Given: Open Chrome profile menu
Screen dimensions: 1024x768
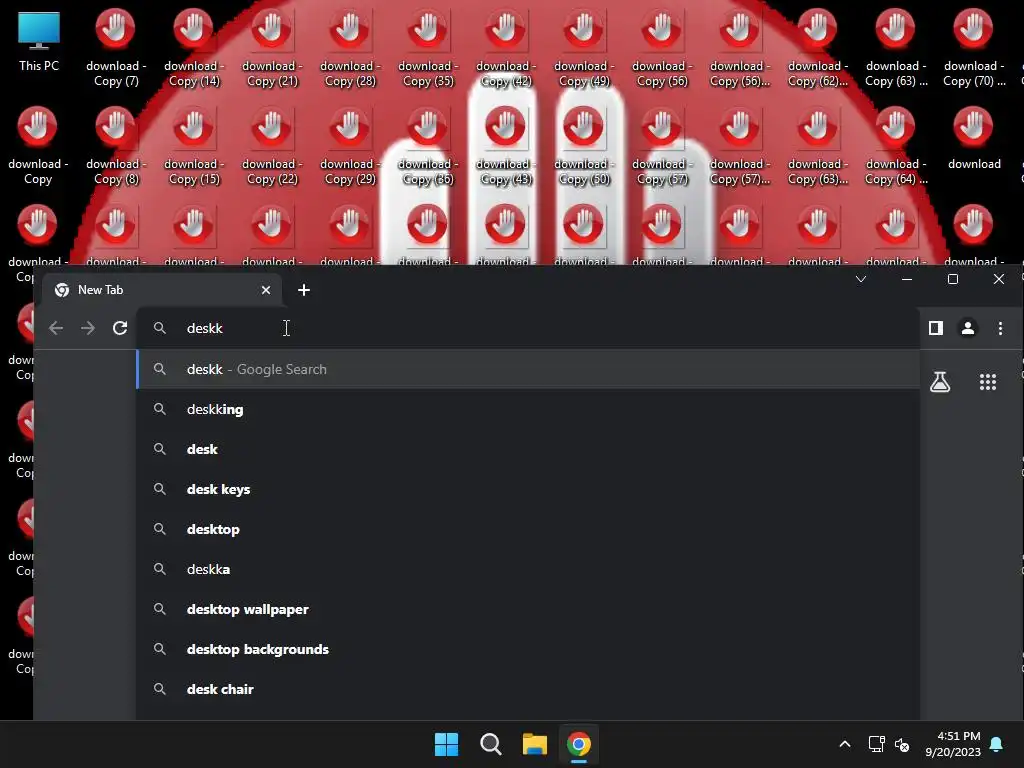Looking at the screenshot, I should click(x=968, y=328).
